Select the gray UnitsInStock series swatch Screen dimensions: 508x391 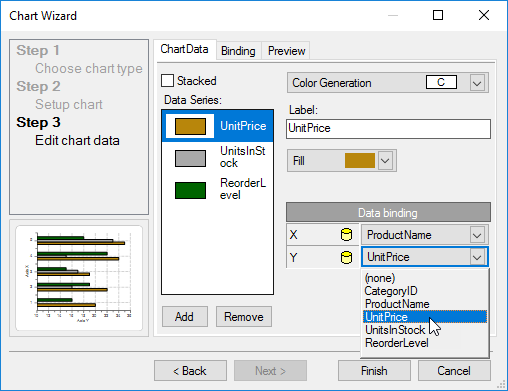click(190, 158)
